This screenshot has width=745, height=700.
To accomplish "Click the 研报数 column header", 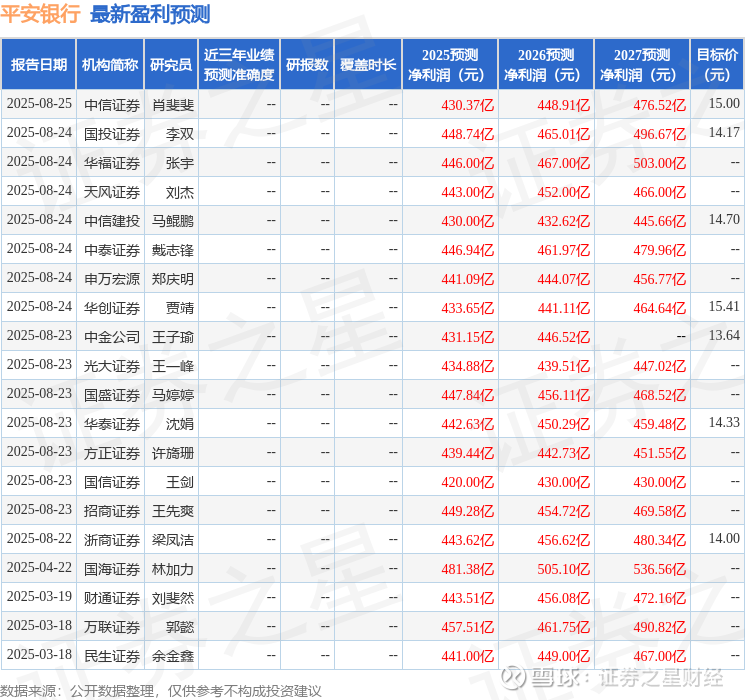I will tap(307, 65).
